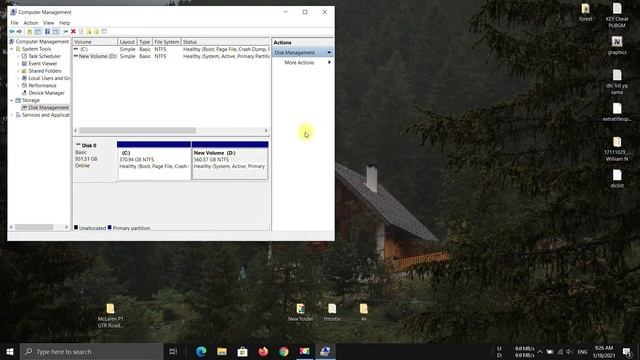Click the volume speaker tray icon

point(569,351)
